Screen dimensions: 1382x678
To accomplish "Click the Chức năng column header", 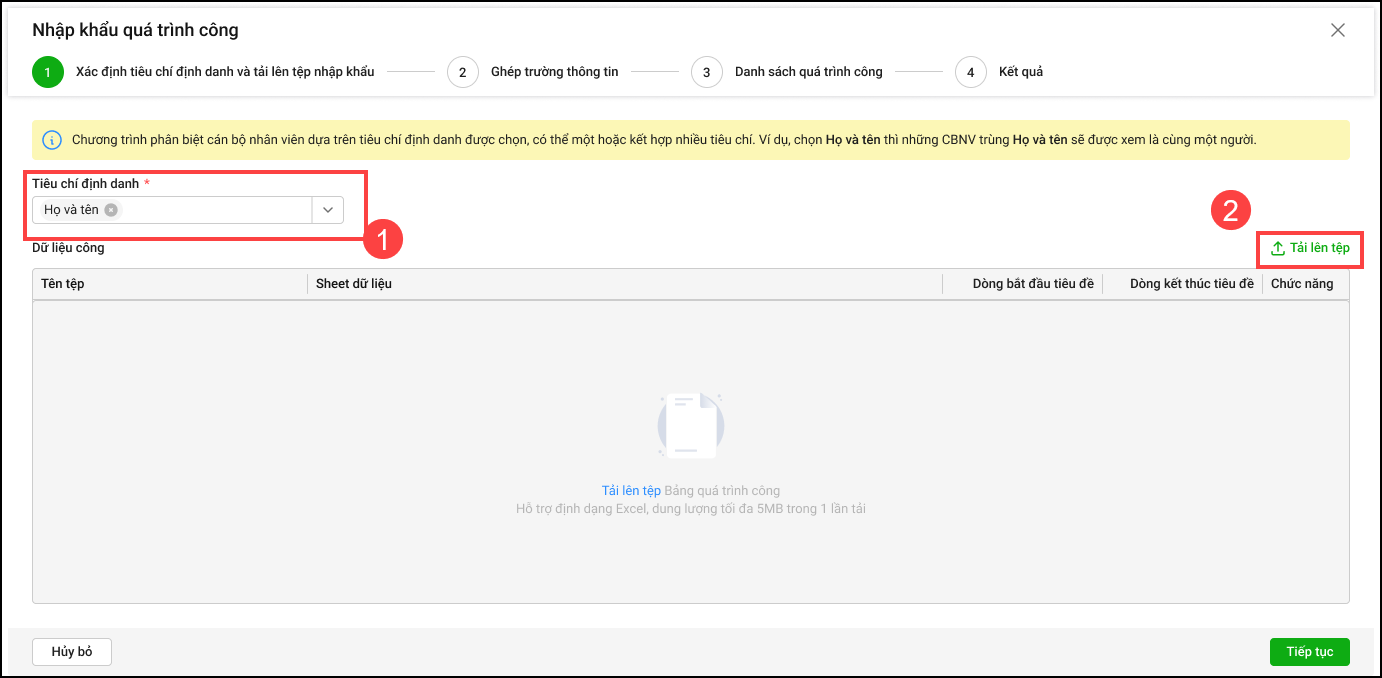I will tap(1301, 284).
